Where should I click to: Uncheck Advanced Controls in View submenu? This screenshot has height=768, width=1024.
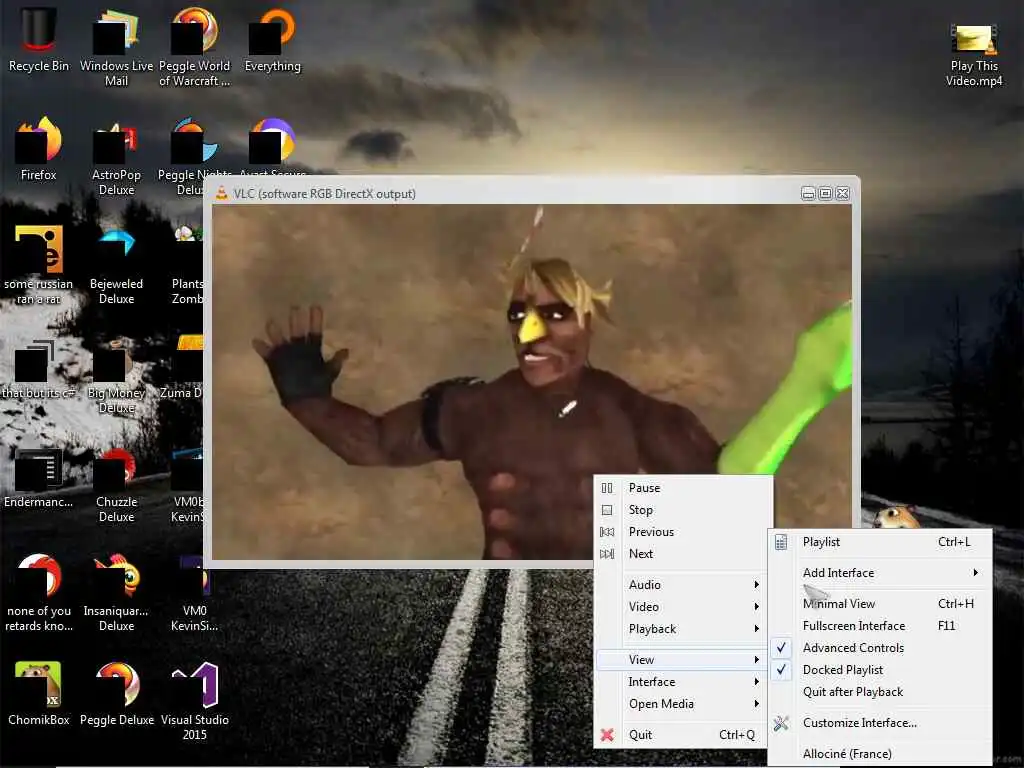click(881, 648)
